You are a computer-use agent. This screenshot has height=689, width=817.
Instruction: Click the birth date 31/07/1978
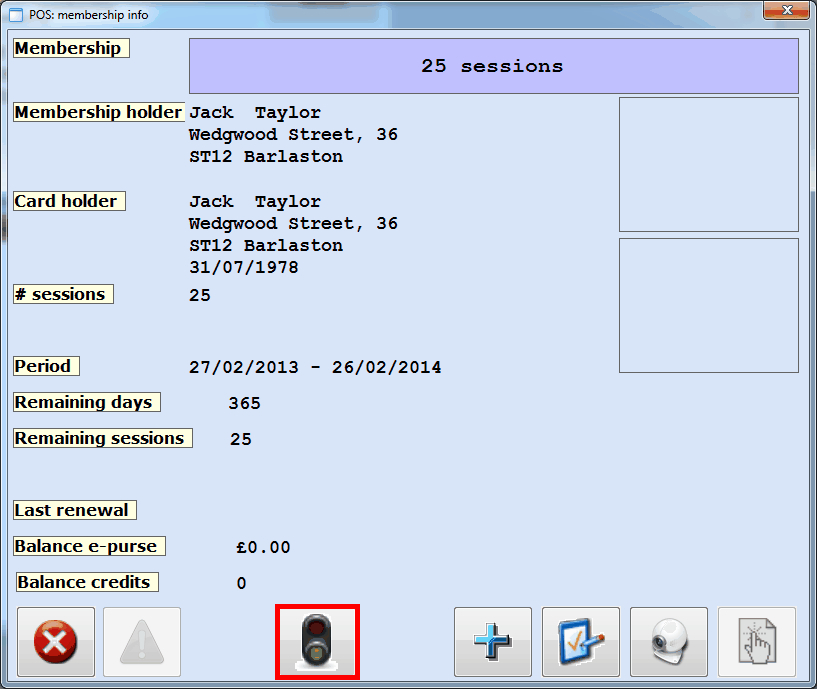pyautogui.click(x=244, y=267)
